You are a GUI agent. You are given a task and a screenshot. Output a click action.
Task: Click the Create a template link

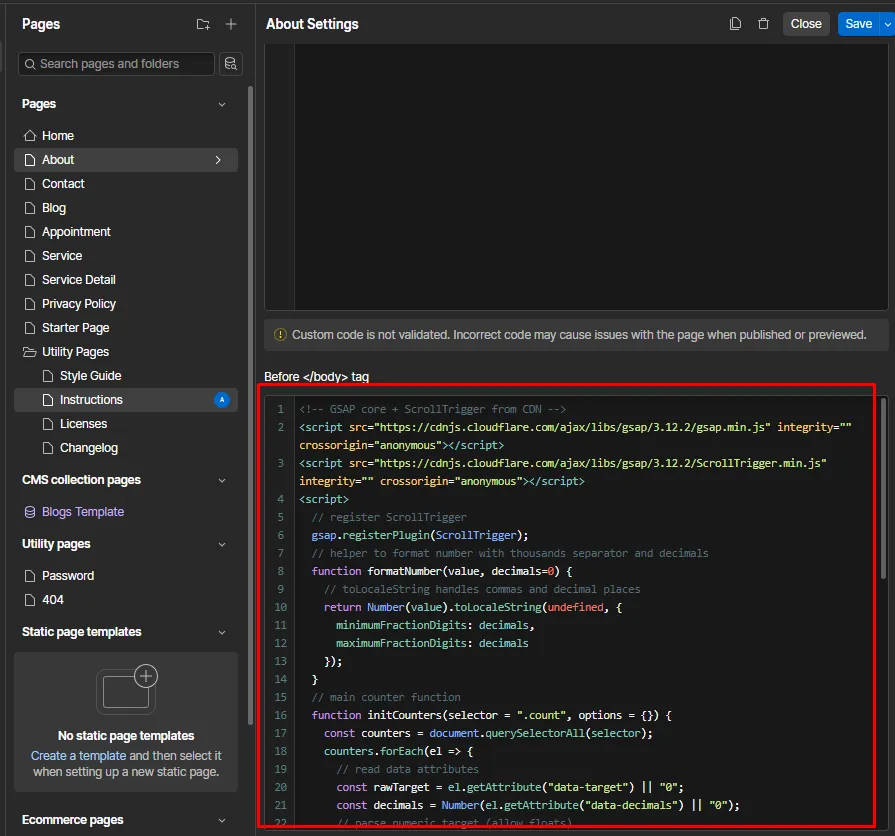[78, 756]
